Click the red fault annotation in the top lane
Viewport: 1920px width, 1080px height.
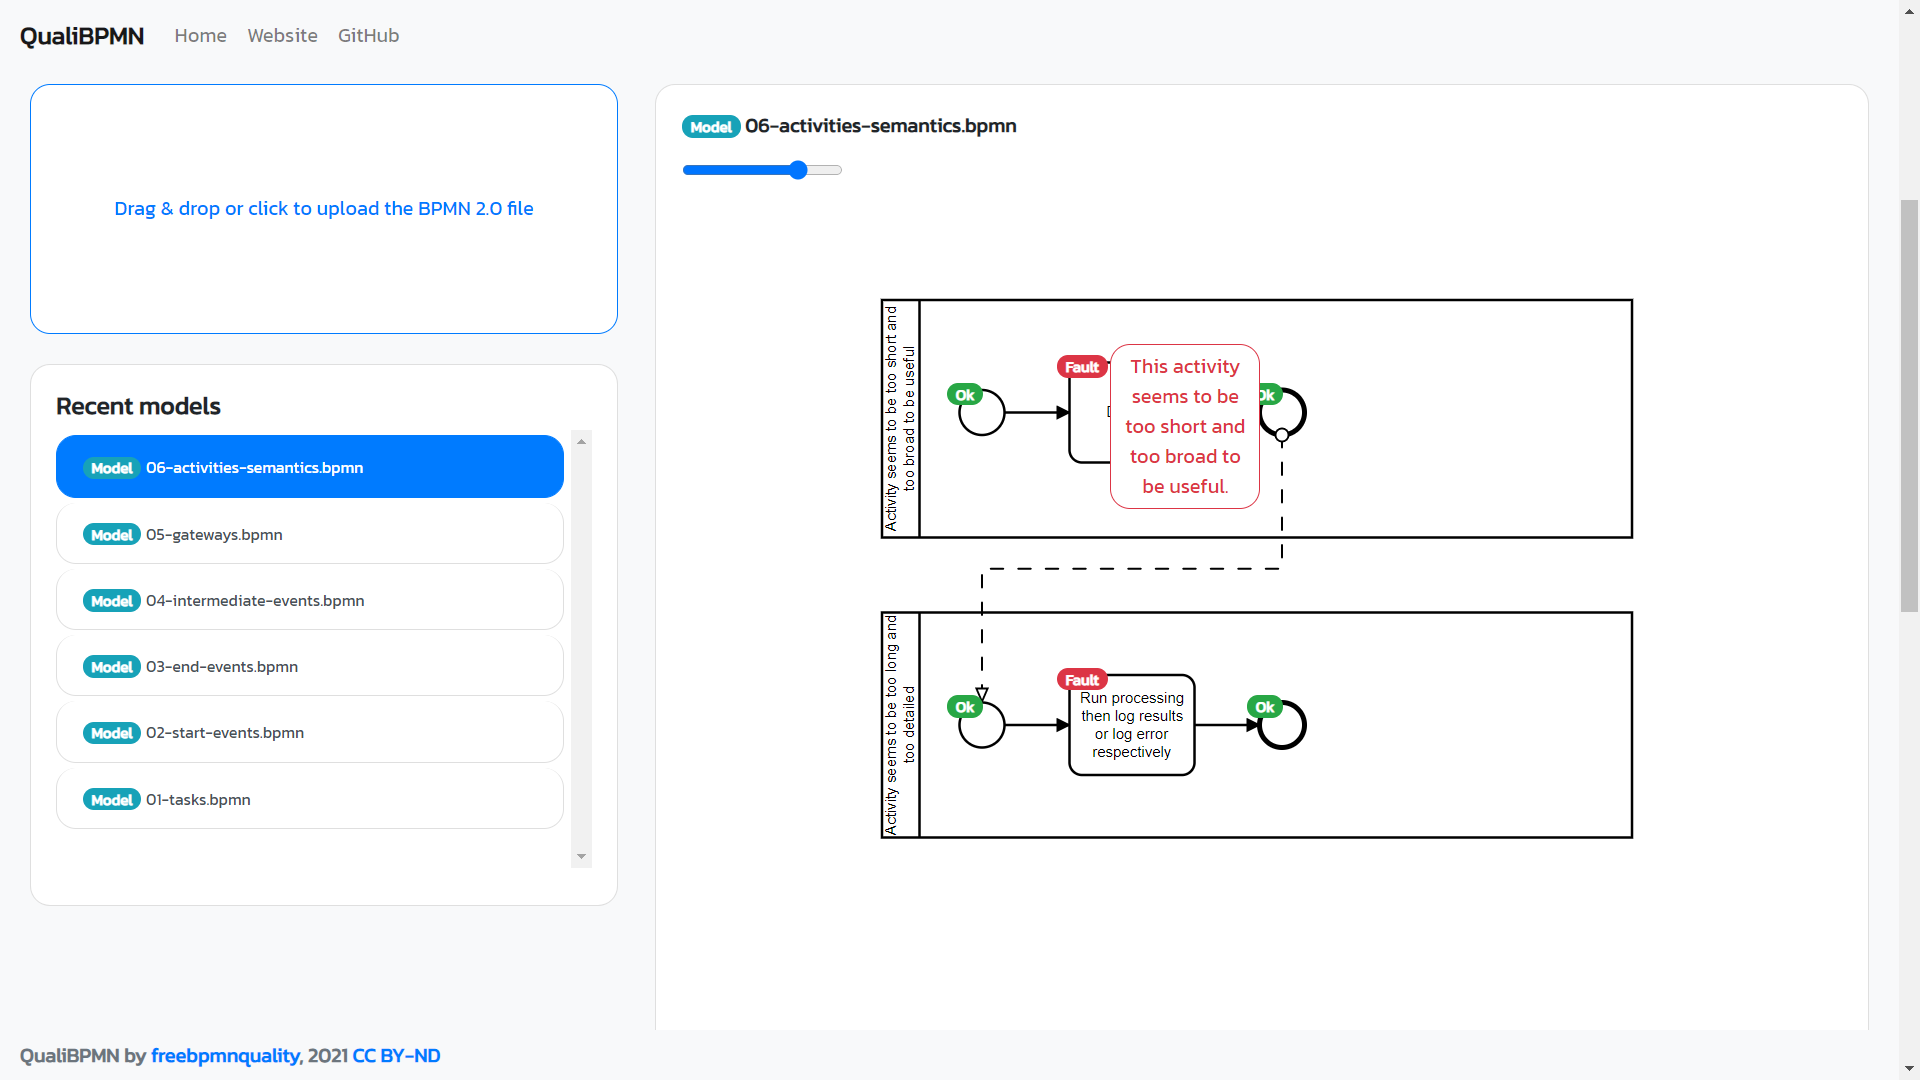[1184, 426]
